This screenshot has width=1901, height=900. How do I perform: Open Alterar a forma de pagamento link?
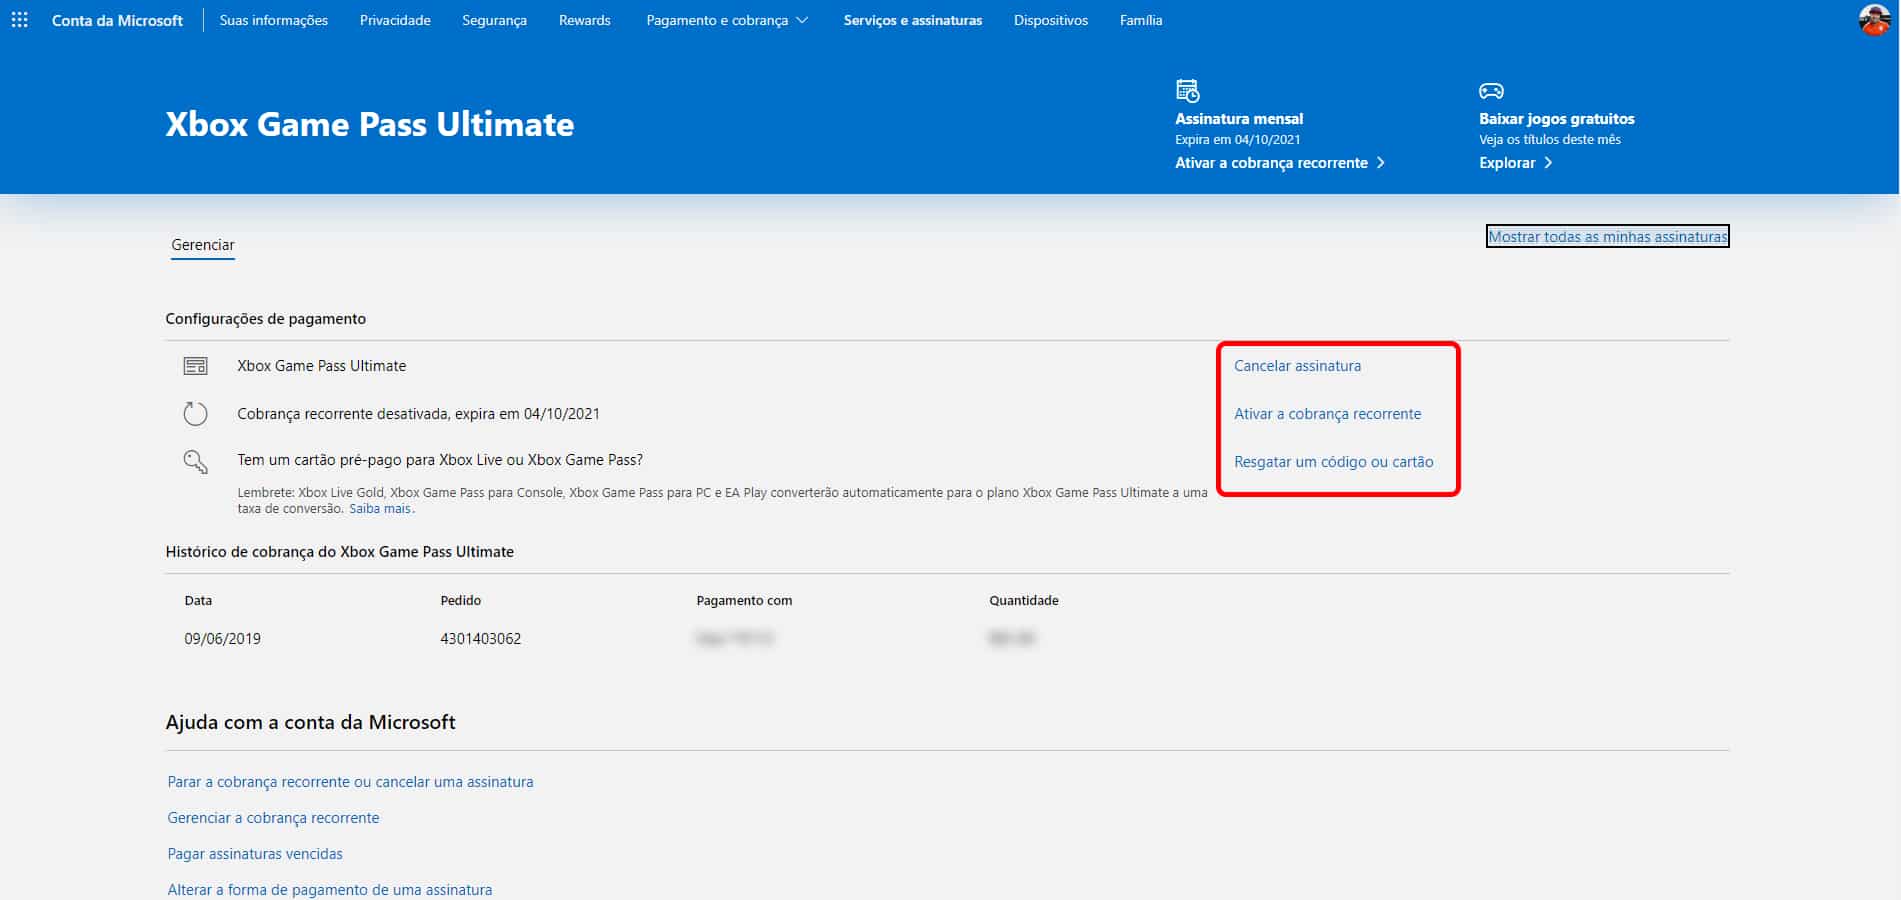point(329,890)
